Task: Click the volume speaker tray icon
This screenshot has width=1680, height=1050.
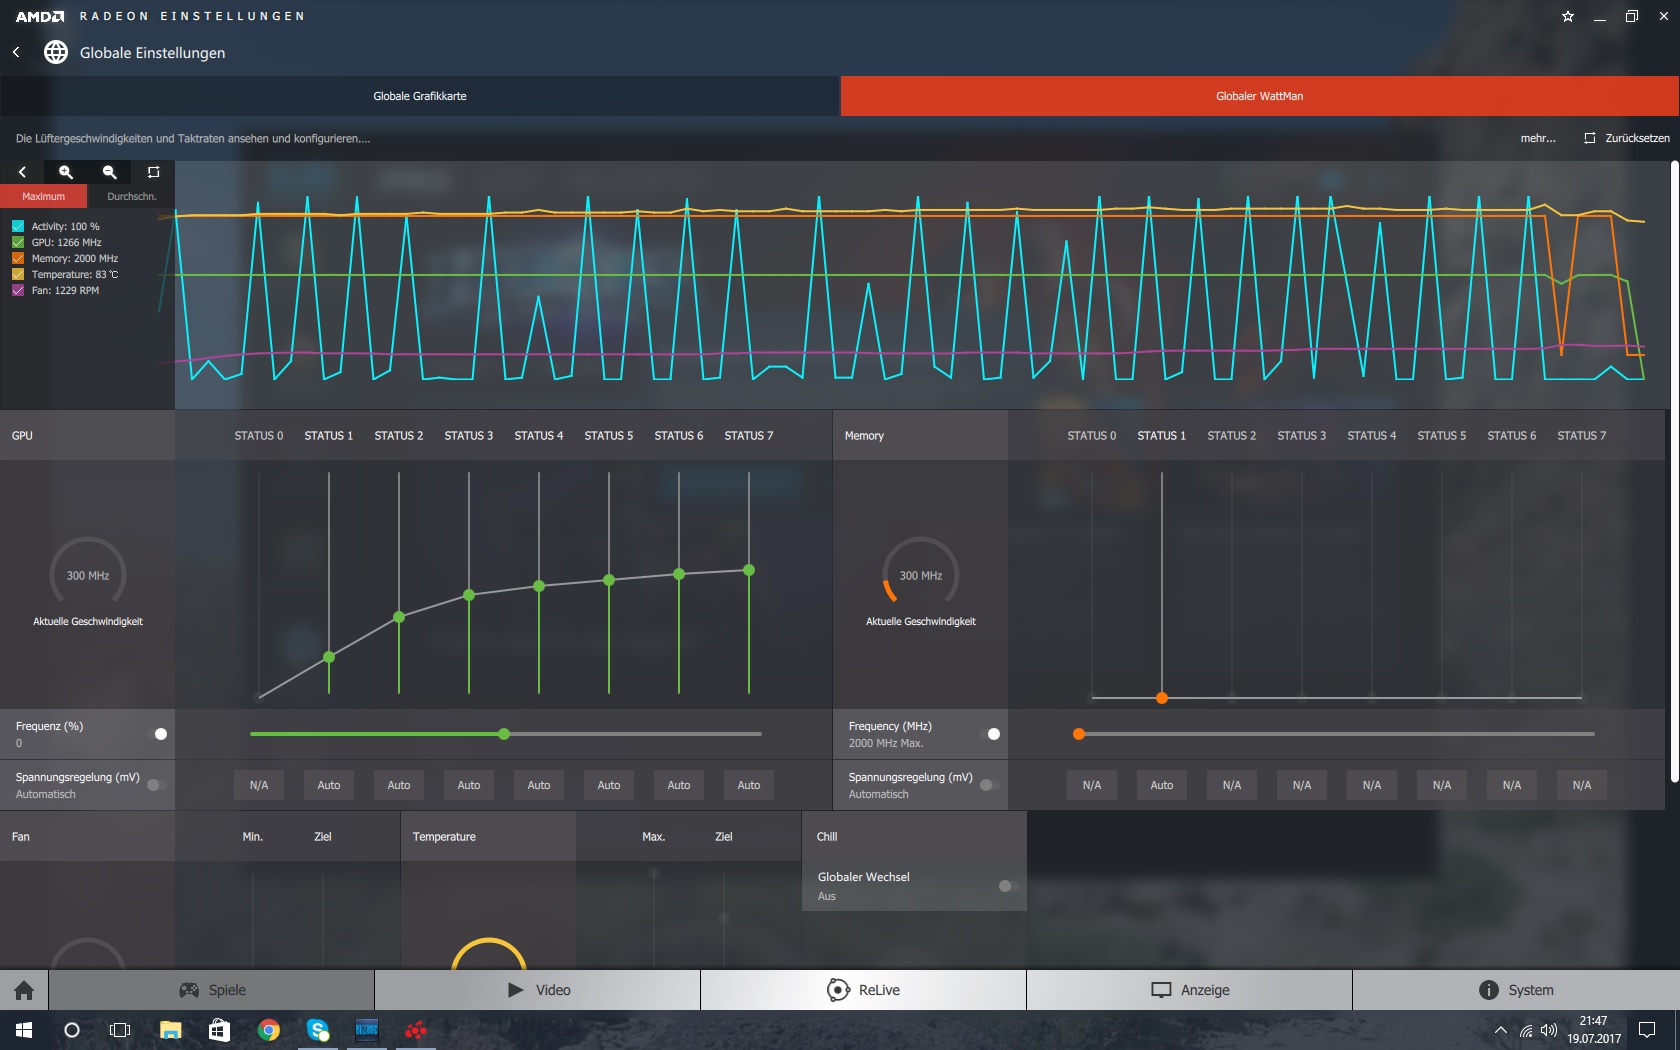Action: [x=1549, y=1030]
